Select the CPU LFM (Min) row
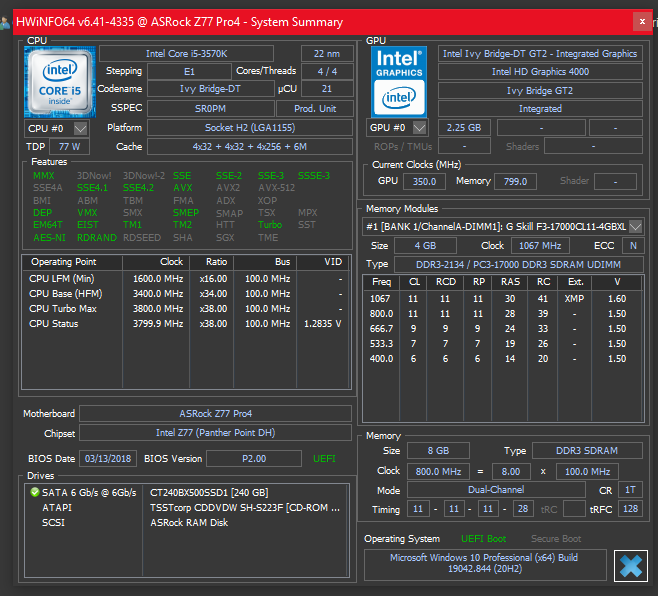The width and height of the screenshot is (658, 596). [x=186, y=279]
